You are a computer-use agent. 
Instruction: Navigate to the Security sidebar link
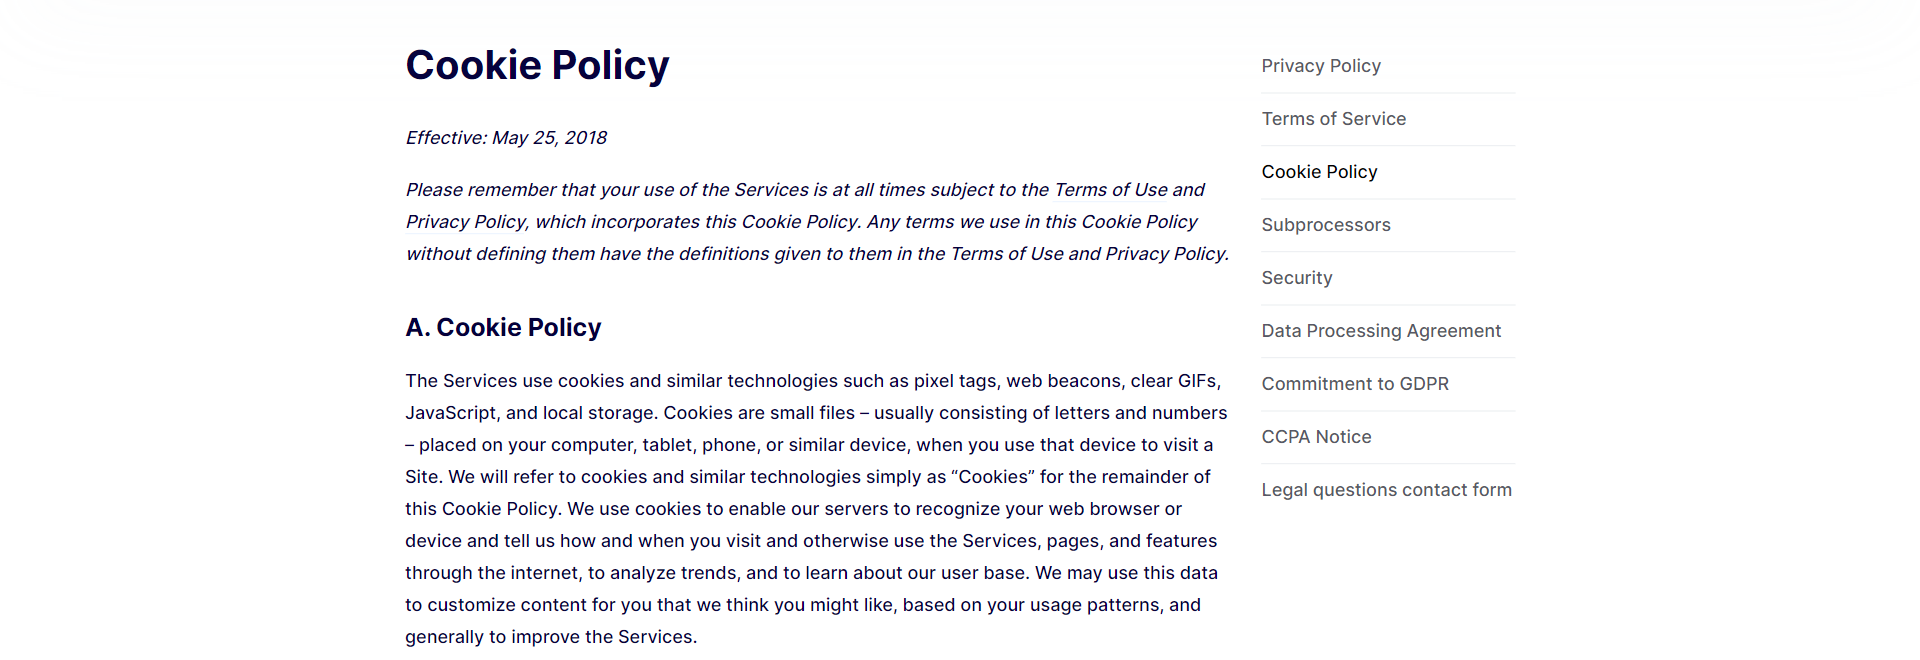[x=1296, y=278]
